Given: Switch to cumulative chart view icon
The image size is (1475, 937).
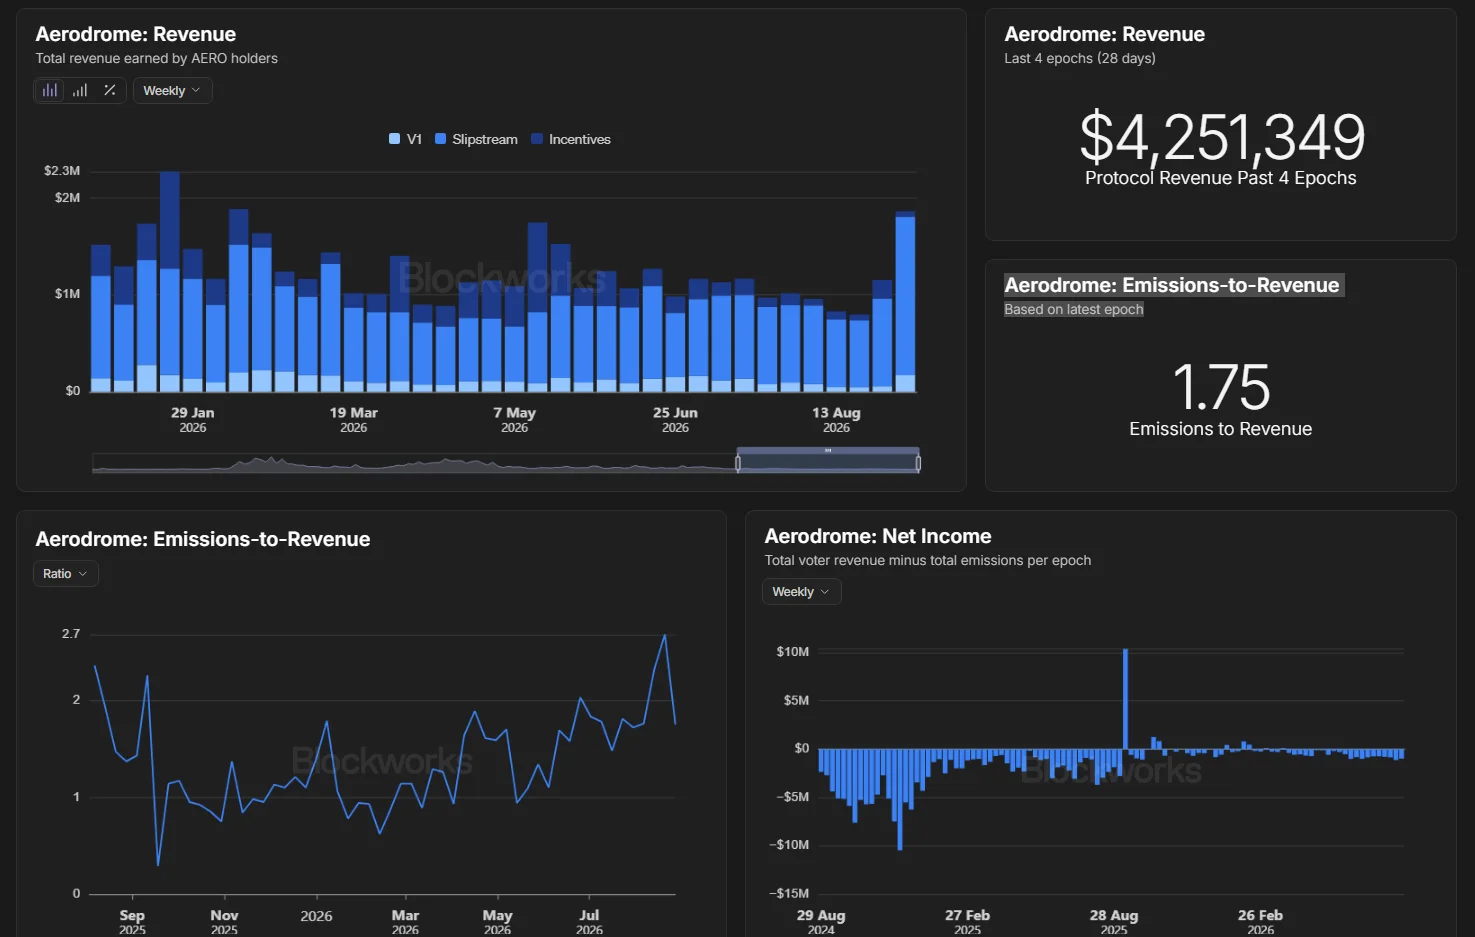Looking at the screenshot, I should tap(80, 90).
